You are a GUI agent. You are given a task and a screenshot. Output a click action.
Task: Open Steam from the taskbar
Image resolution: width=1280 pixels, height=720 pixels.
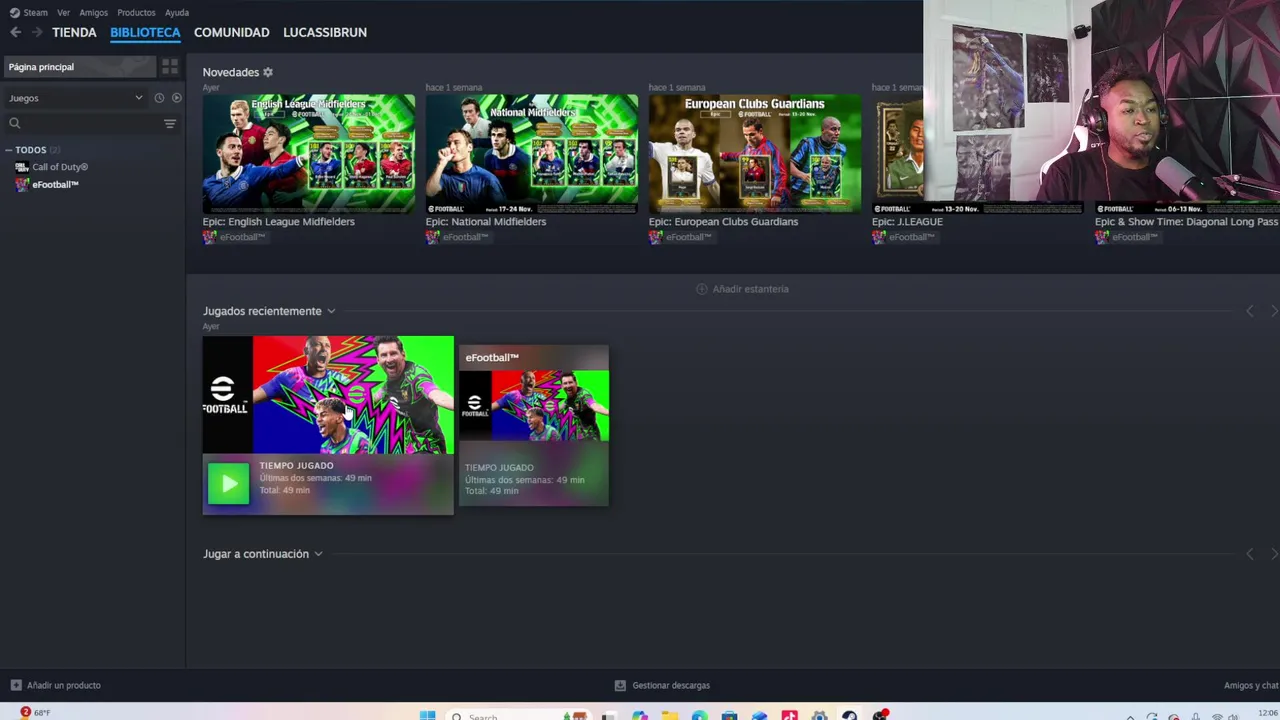click(x=849, y=714)
